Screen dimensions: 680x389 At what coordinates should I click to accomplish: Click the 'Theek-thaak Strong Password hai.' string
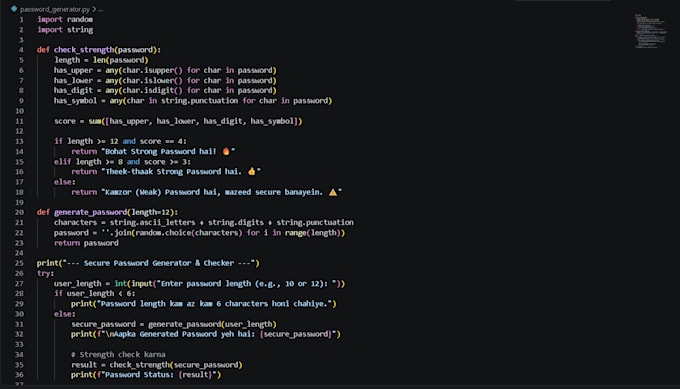(181, 172)
